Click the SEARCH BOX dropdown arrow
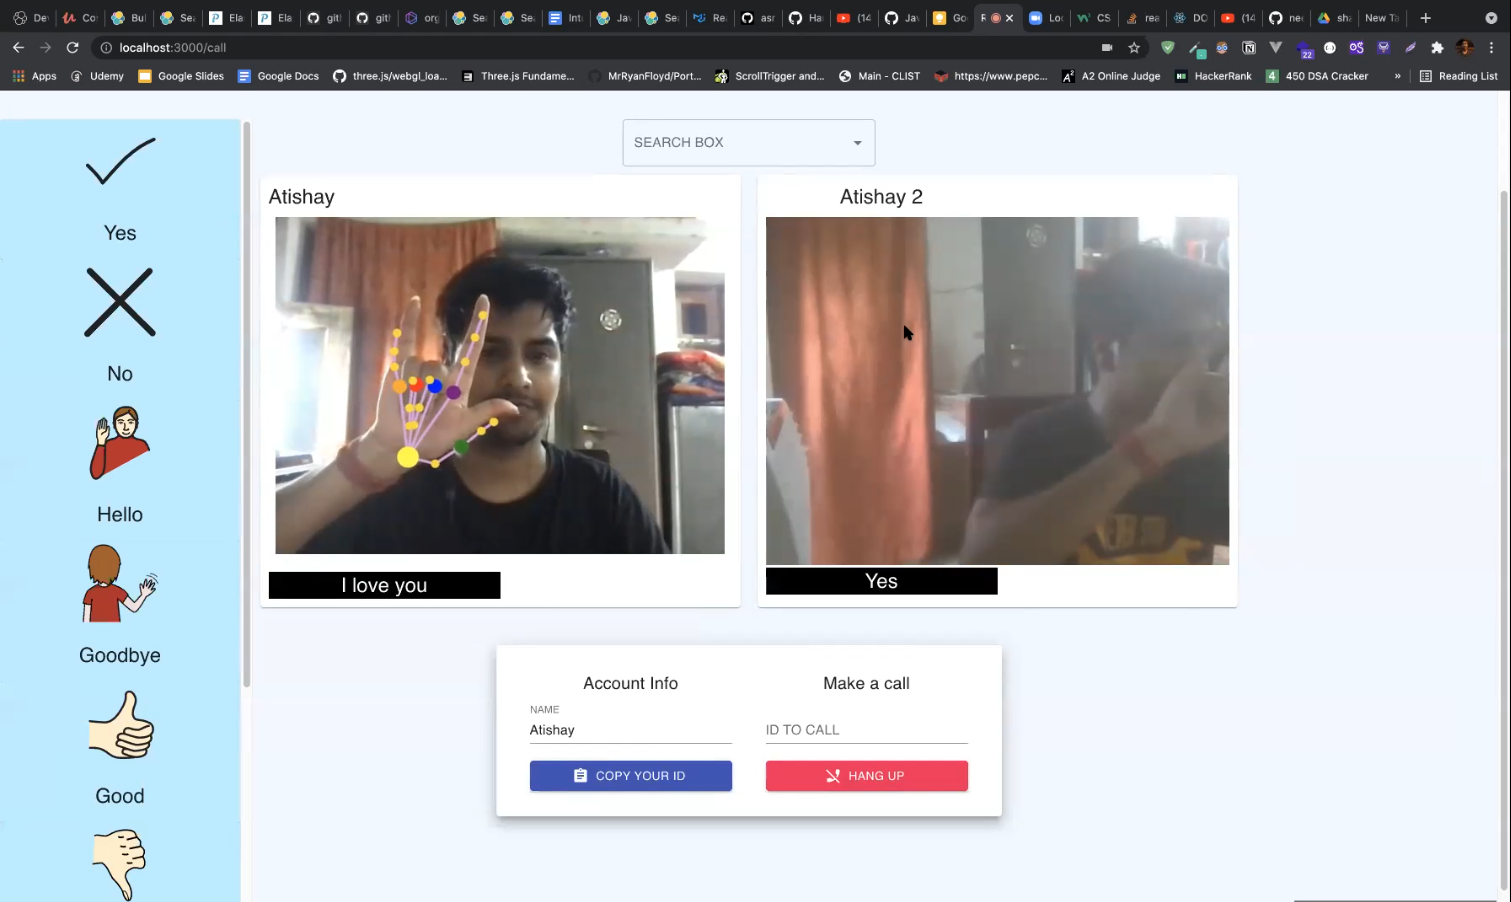 click(x=857, y=143)
